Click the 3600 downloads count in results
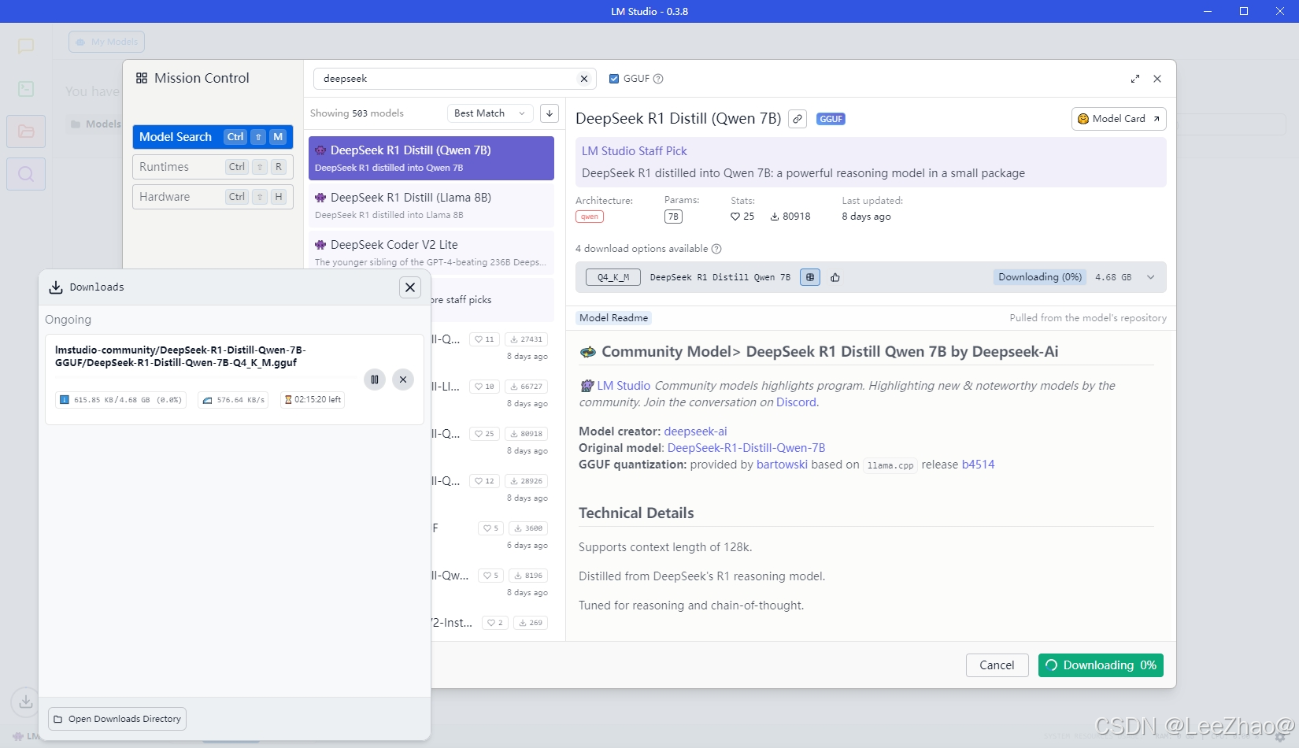This screenshot has width=1299, height=748. (x=529, y=528)
